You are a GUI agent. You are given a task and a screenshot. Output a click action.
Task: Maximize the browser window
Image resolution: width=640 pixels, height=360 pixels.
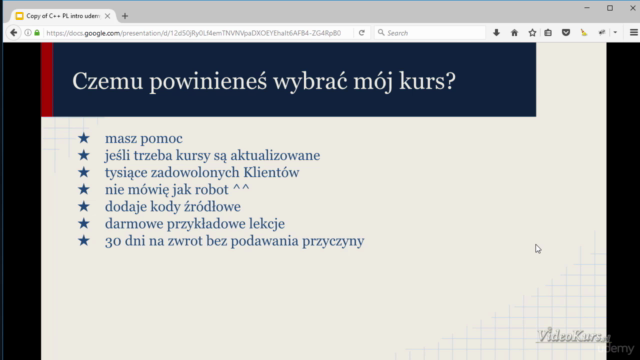610,8
